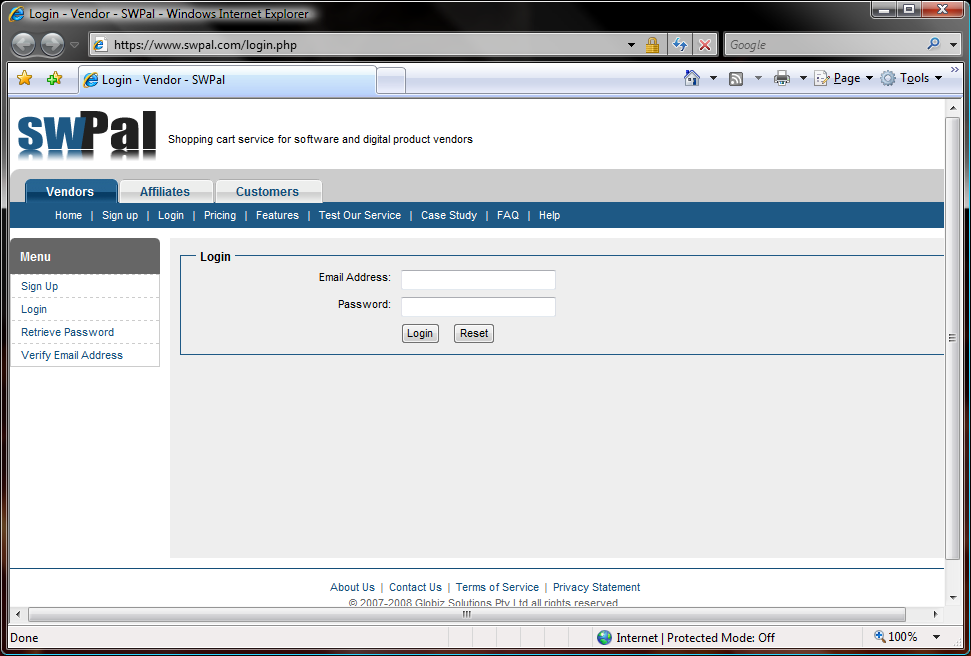Open the Case Study link
This screenshot has height=656, width=971.
click(x=449, y=215)
